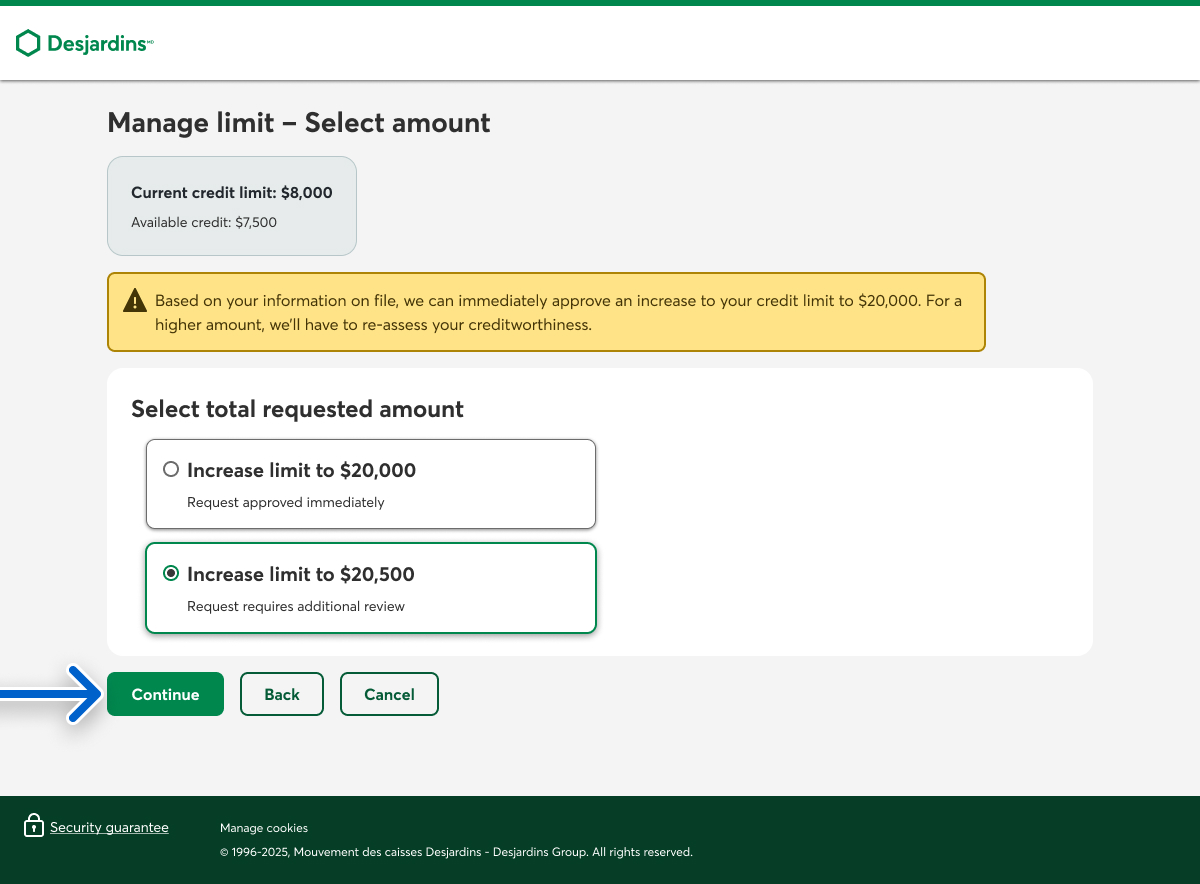Select the $20,500 radio button
1200x884 pixels.
[x=171, y=573]
